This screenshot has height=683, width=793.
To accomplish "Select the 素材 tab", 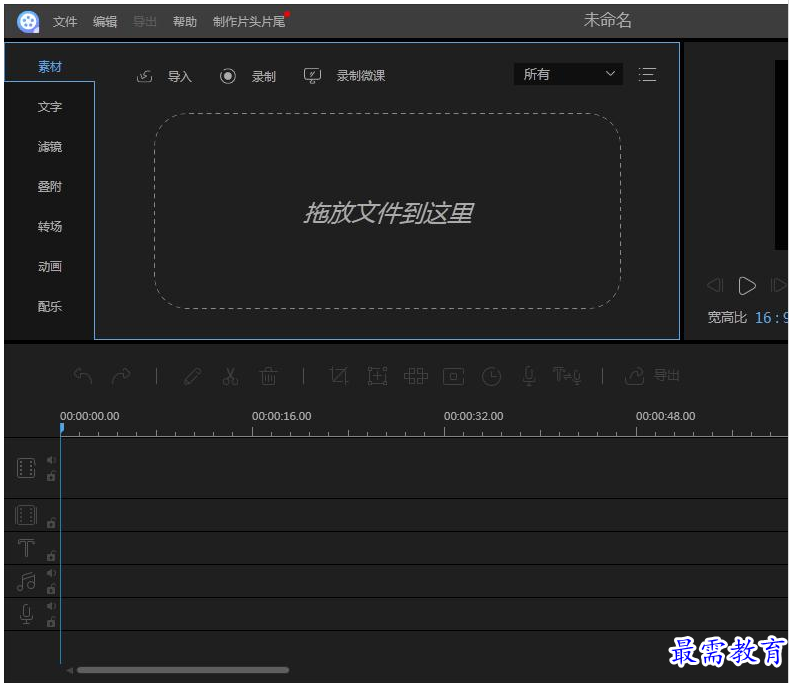I will [x=50, y=66].
